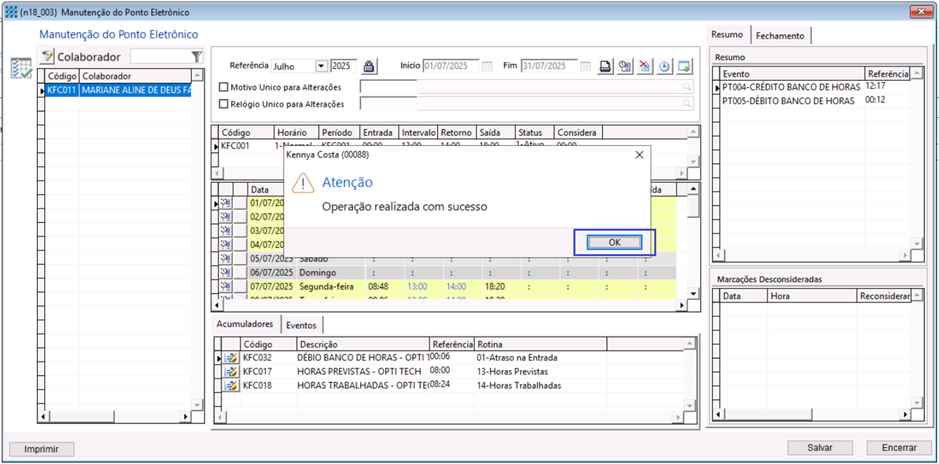Click the Imprimir button
This screenshot has height=464, width=939.
pyautogui.click(x=41, y=447)
